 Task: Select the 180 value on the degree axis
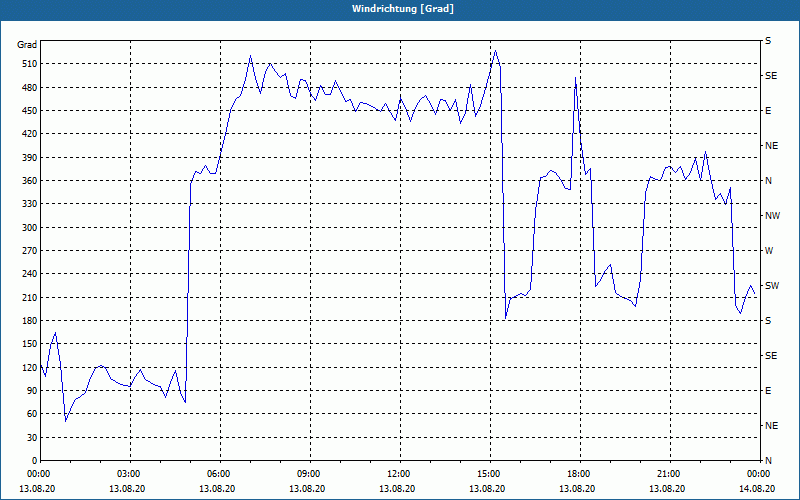[x=30, y=321]
